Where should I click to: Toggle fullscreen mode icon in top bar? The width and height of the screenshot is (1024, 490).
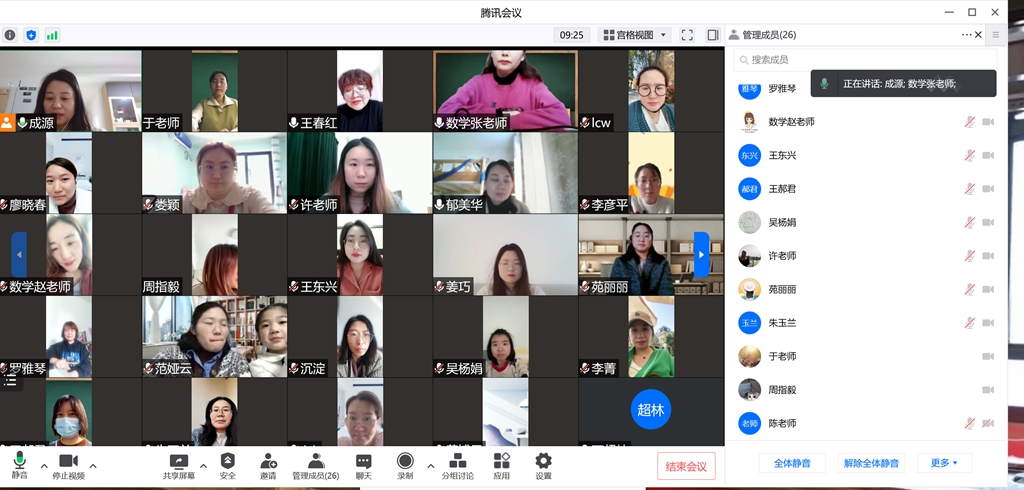pos(687,35)
